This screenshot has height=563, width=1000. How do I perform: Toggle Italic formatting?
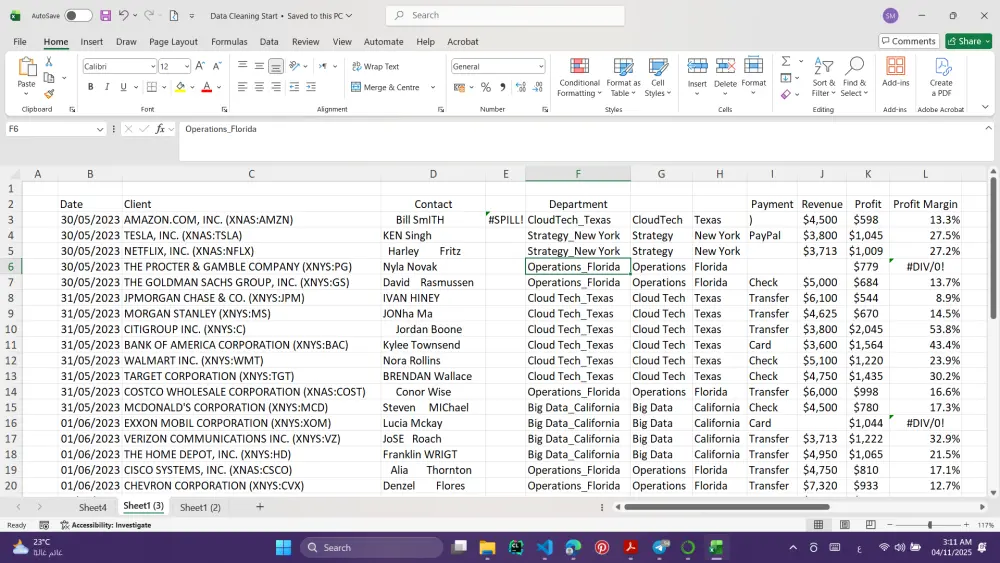click(107, 87)
